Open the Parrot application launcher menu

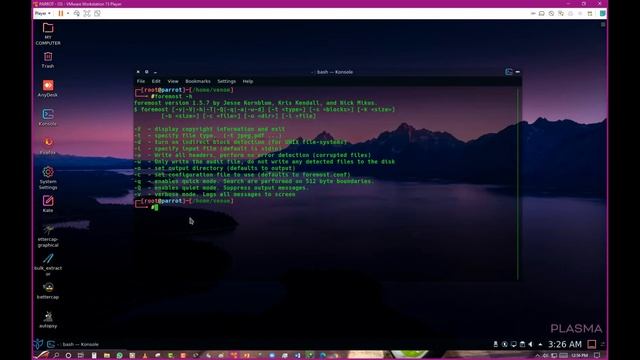click(x=38, y=344)
